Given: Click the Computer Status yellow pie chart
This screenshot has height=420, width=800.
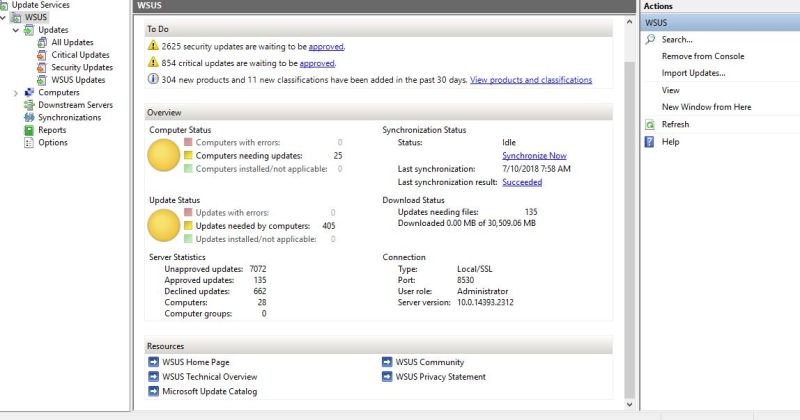Looking at the screenshot, I should coord(164,155).
